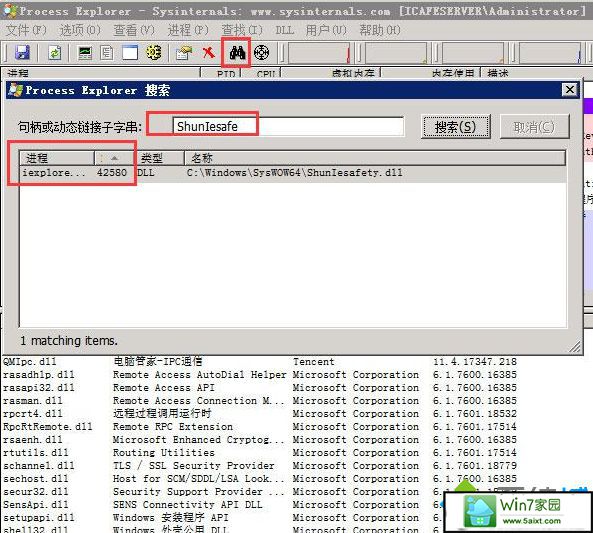
Task: Open the 查找(I) menu
Action: click(242, 30)
